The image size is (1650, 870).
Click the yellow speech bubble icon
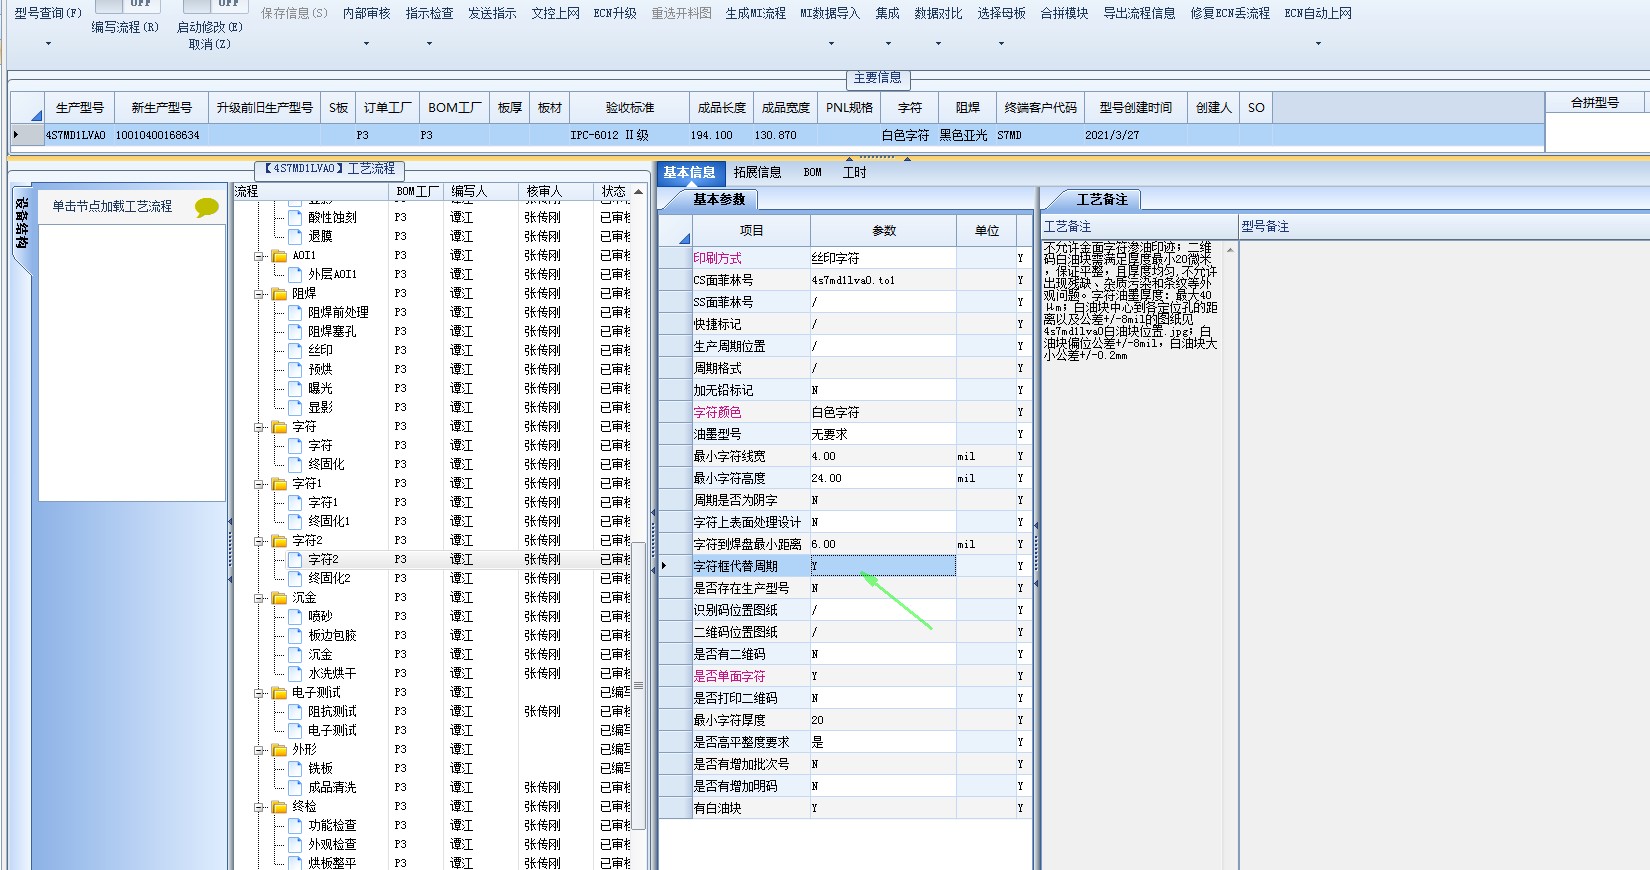(x=206, y=207)
